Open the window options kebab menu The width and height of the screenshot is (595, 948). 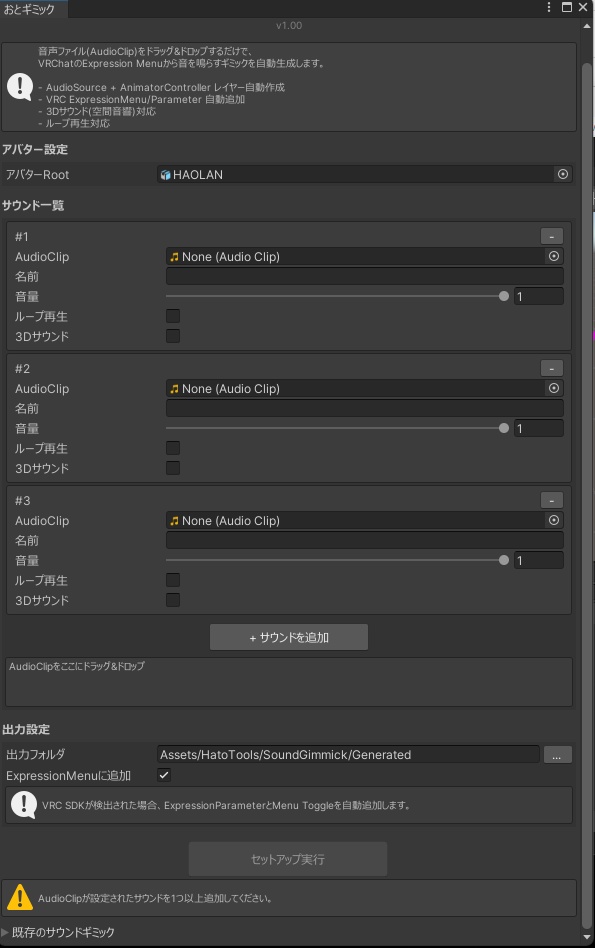point(549,7)
